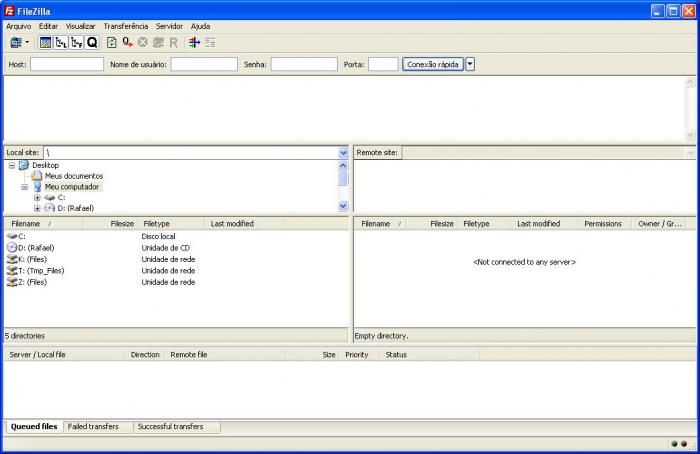Open the Remote site path dropdown
The height and width of the screenshot is (454, 700).
(x=691, y=153)
